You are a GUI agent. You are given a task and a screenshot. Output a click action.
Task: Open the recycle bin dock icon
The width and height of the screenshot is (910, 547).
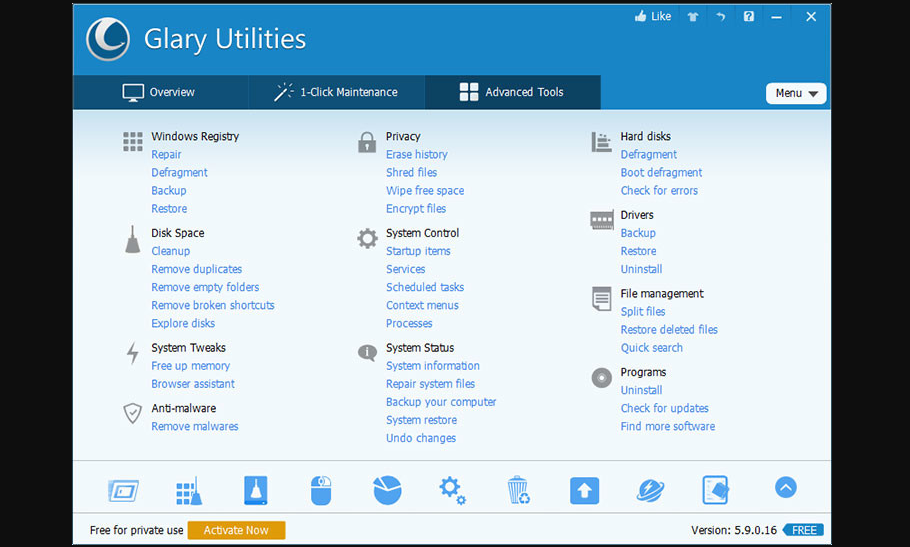[518, 491]
